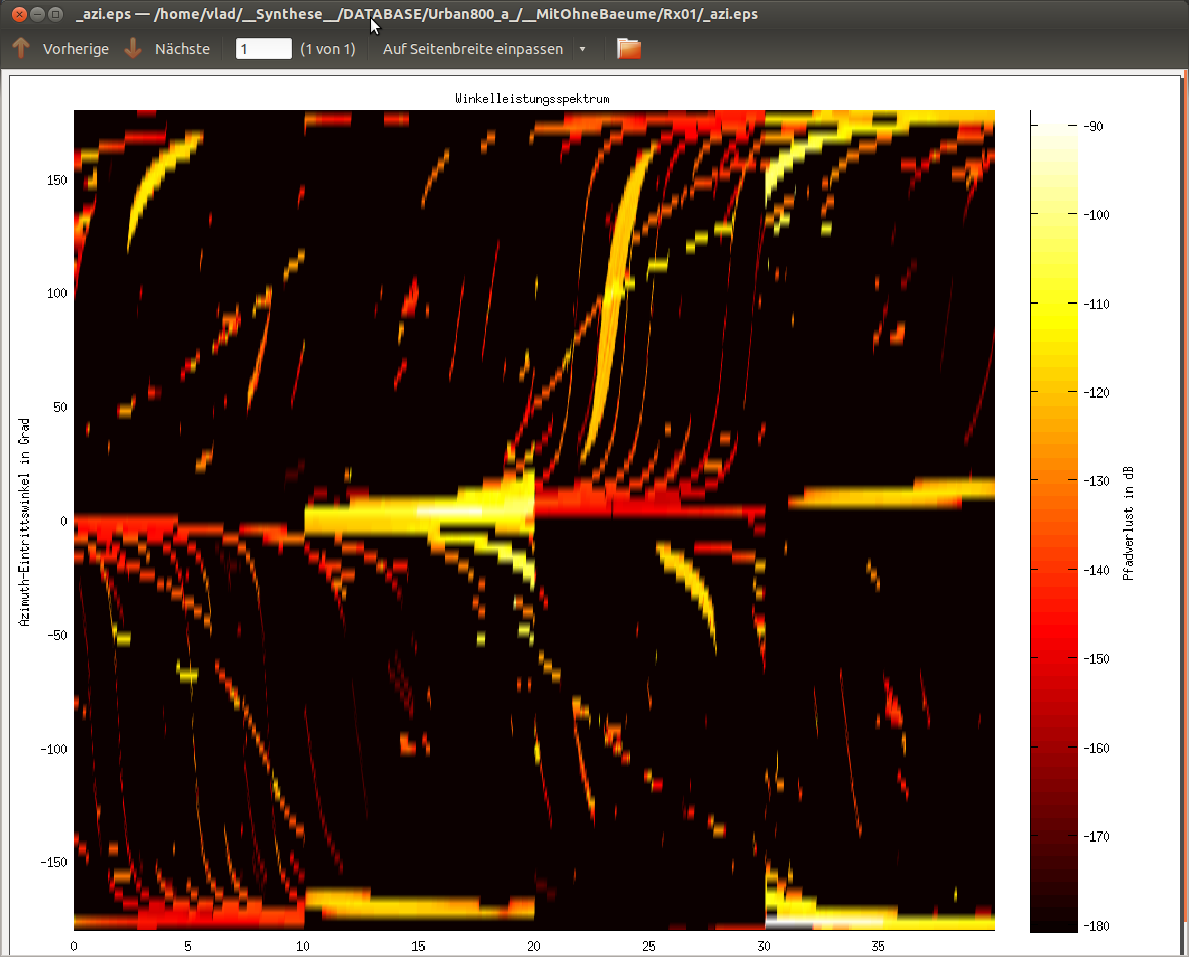Open the orange folder icon in toolbar
1189x957 pixels.
[628, 49]
